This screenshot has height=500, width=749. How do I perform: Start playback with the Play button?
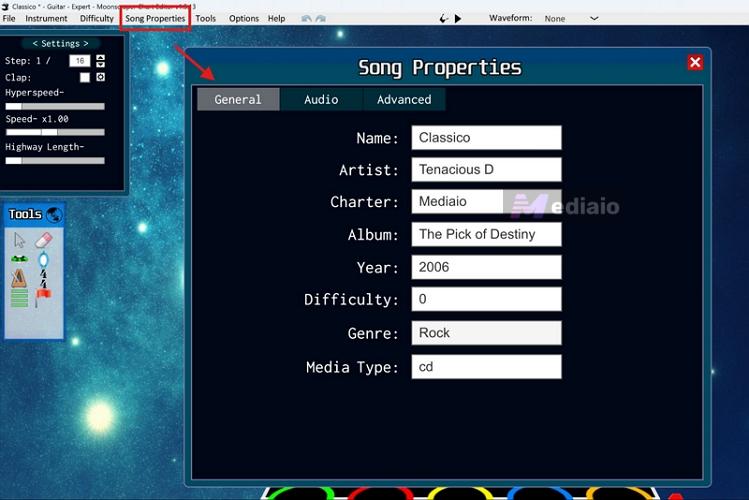point(458,19)
